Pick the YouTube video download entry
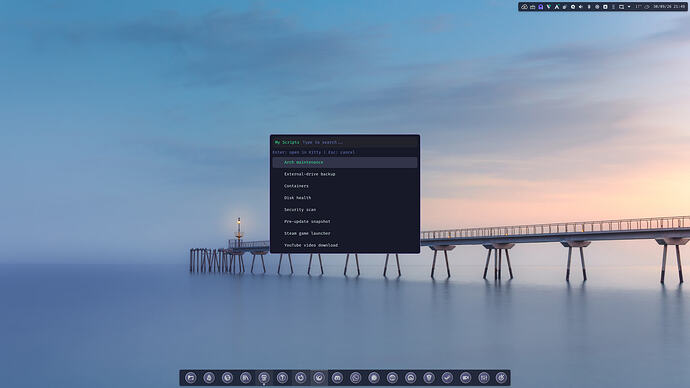690x388 pixels. tap(345, 245)
